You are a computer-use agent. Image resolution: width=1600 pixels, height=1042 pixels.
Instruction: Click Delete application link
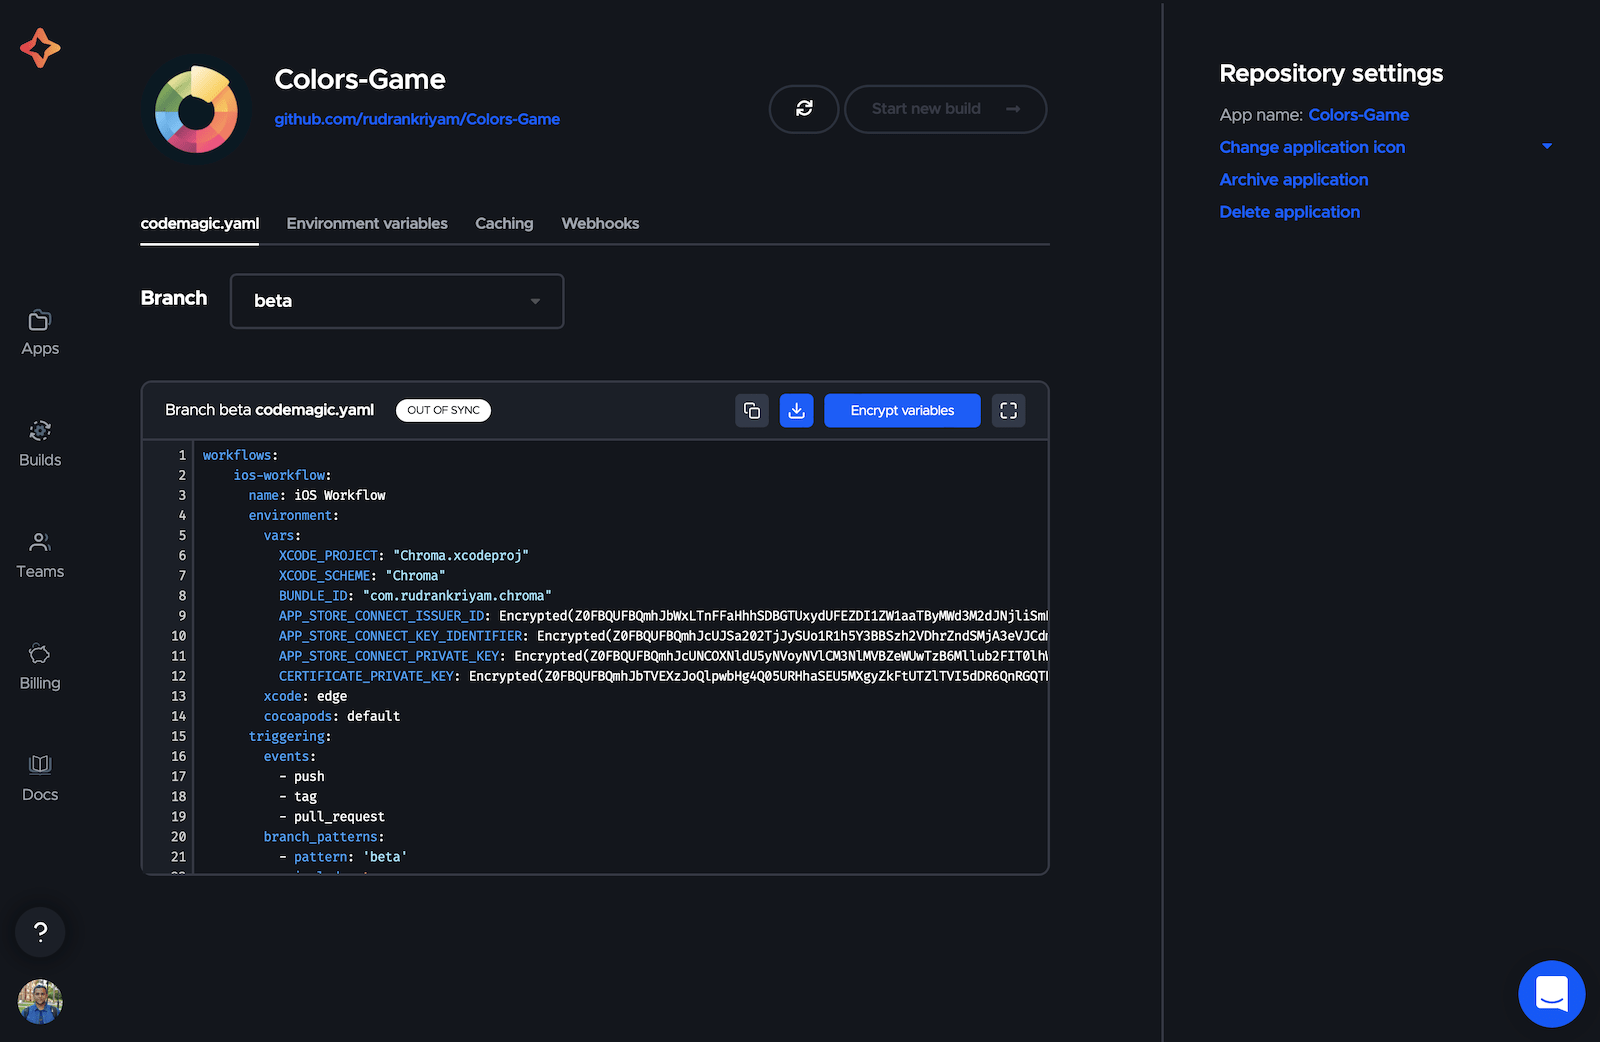point(1289,212)
